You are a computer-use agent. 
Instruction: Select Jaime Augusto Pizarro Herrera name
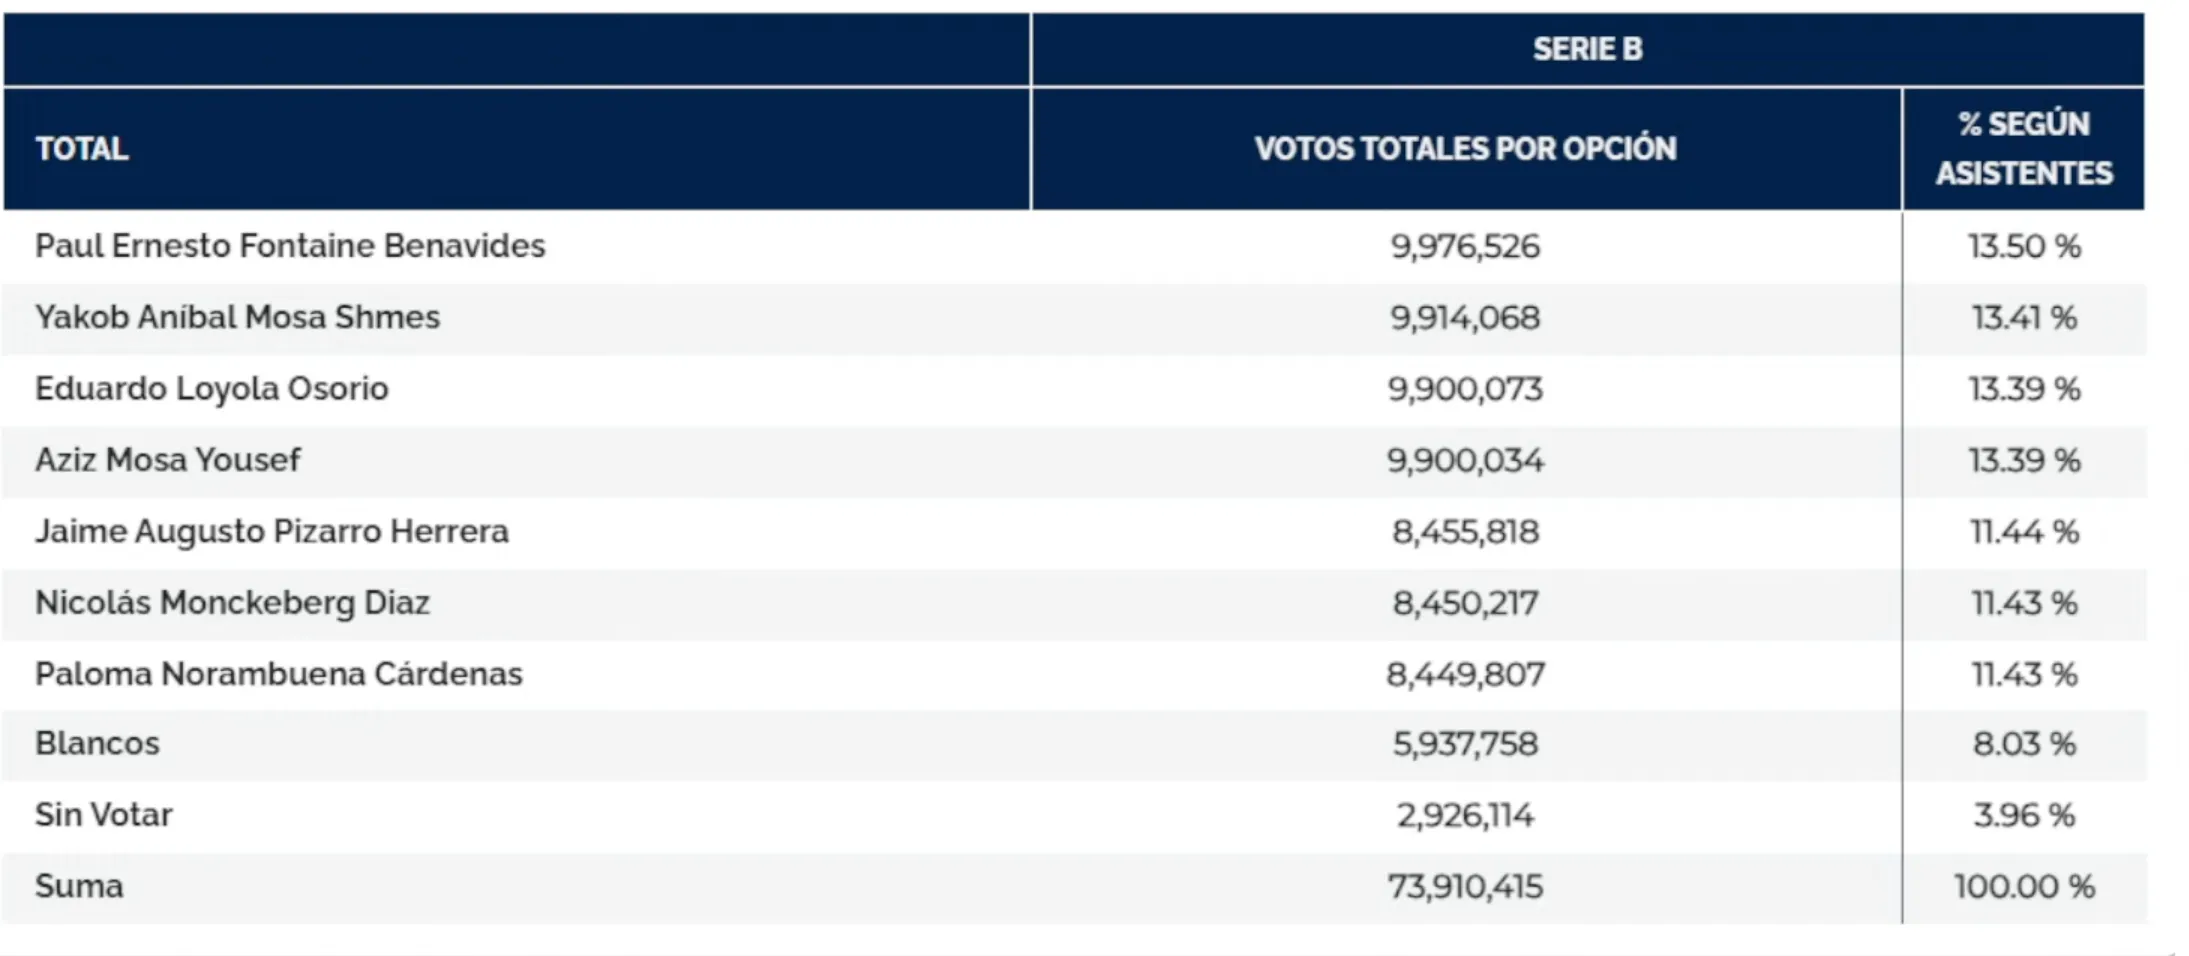point(271,531)
